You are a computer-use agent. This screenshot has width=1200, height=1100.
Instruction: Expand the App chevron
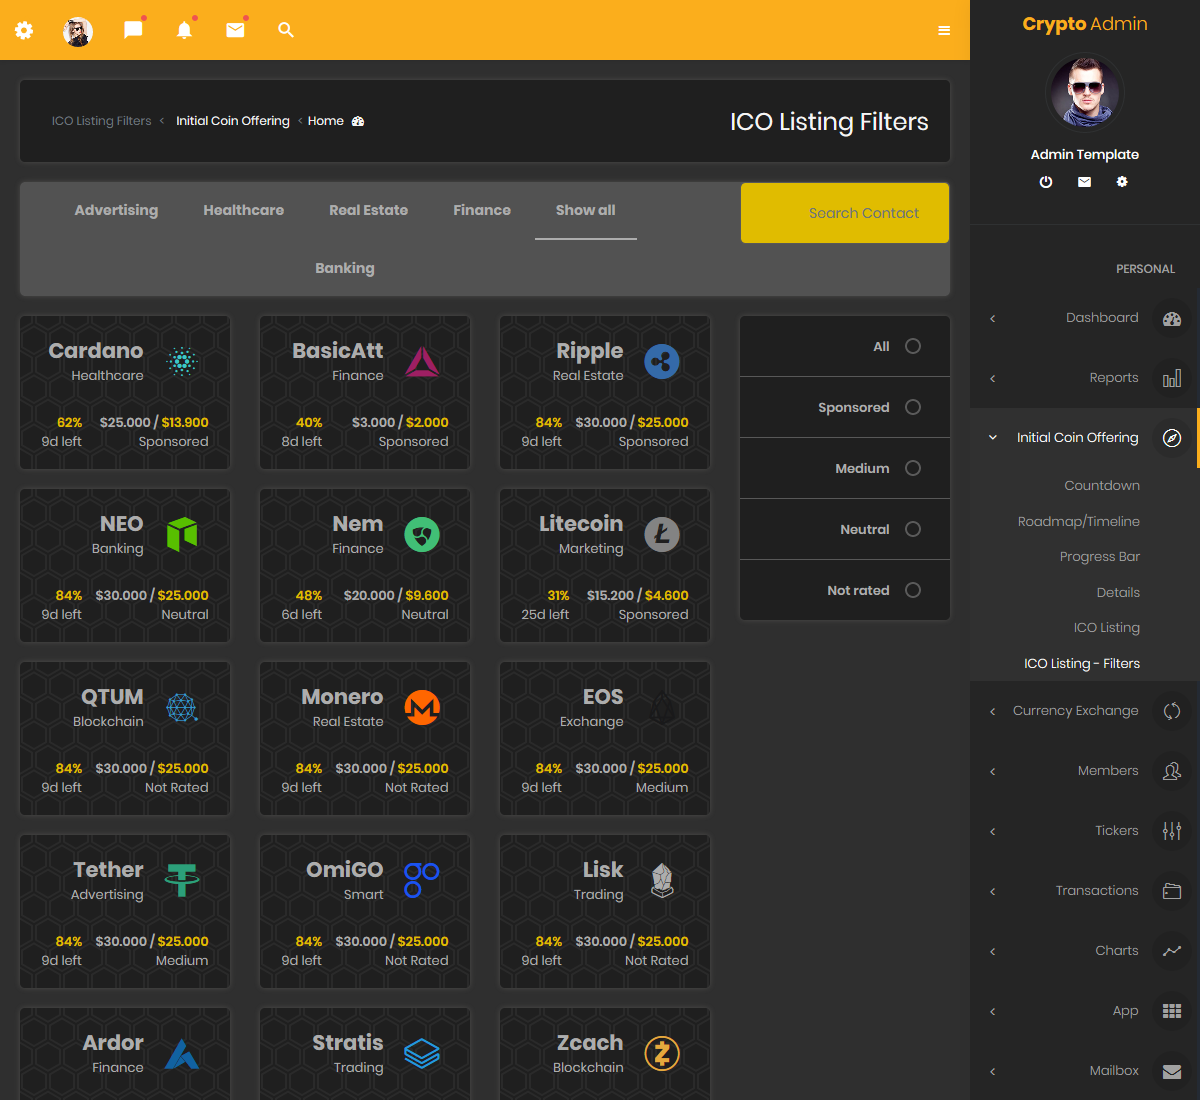(993, 1012)
